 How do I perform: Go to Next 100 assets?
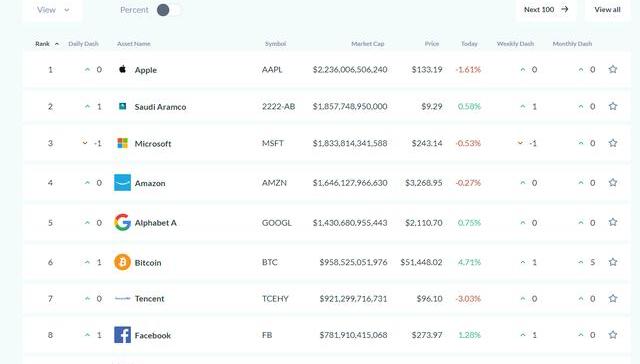[546, 9]
